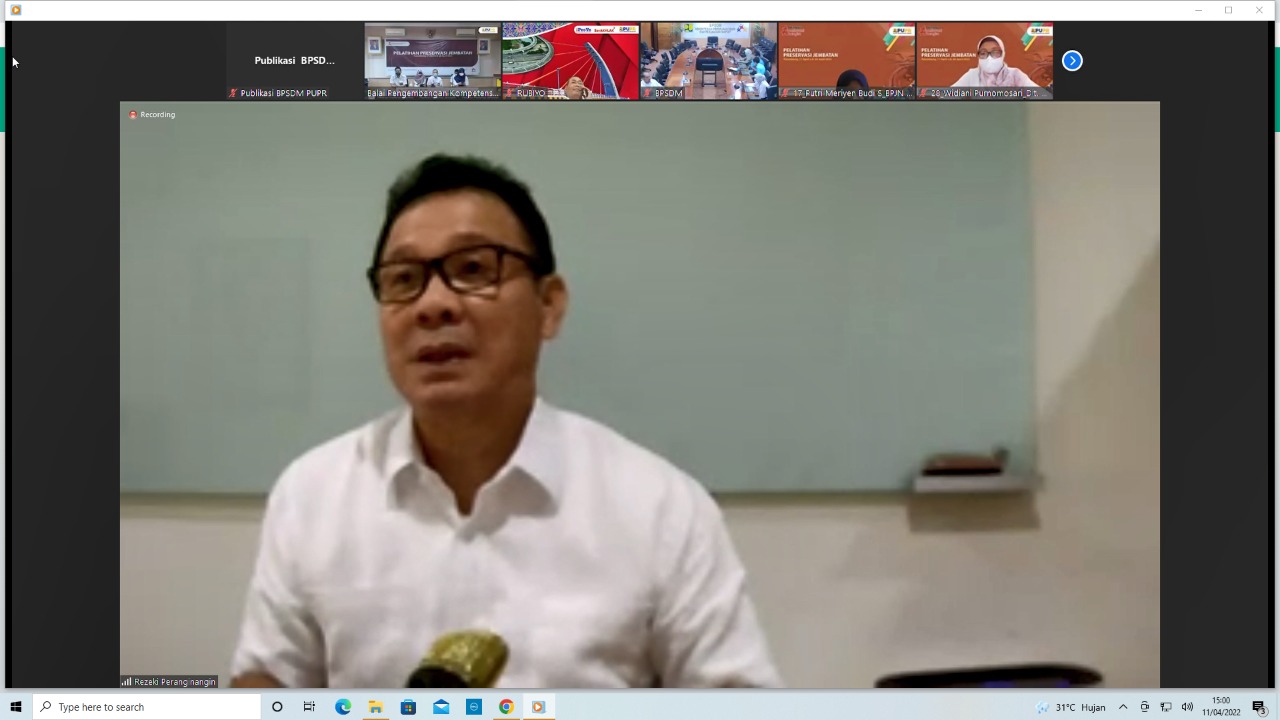Viewport: 1280px width, 720px height.
Task: Select 17_Putri Meriyen Budi S participant thumbnail
Action: point(846,61)
